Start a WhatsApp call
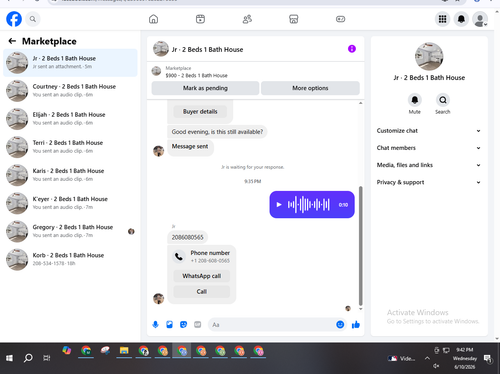The width and height of the screenshot is (500, 374). (x=202, y=276)
